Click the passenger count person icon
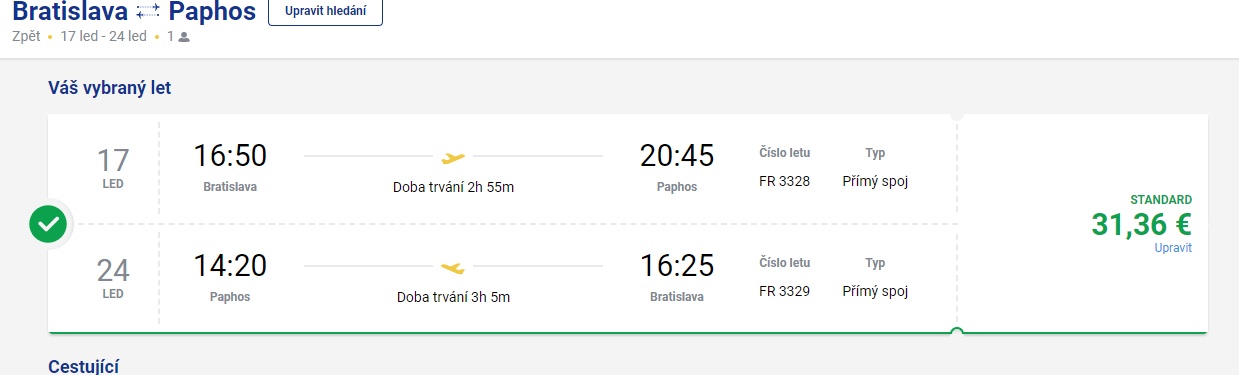Screen dimensions: 1239x375 click(184, 37)
